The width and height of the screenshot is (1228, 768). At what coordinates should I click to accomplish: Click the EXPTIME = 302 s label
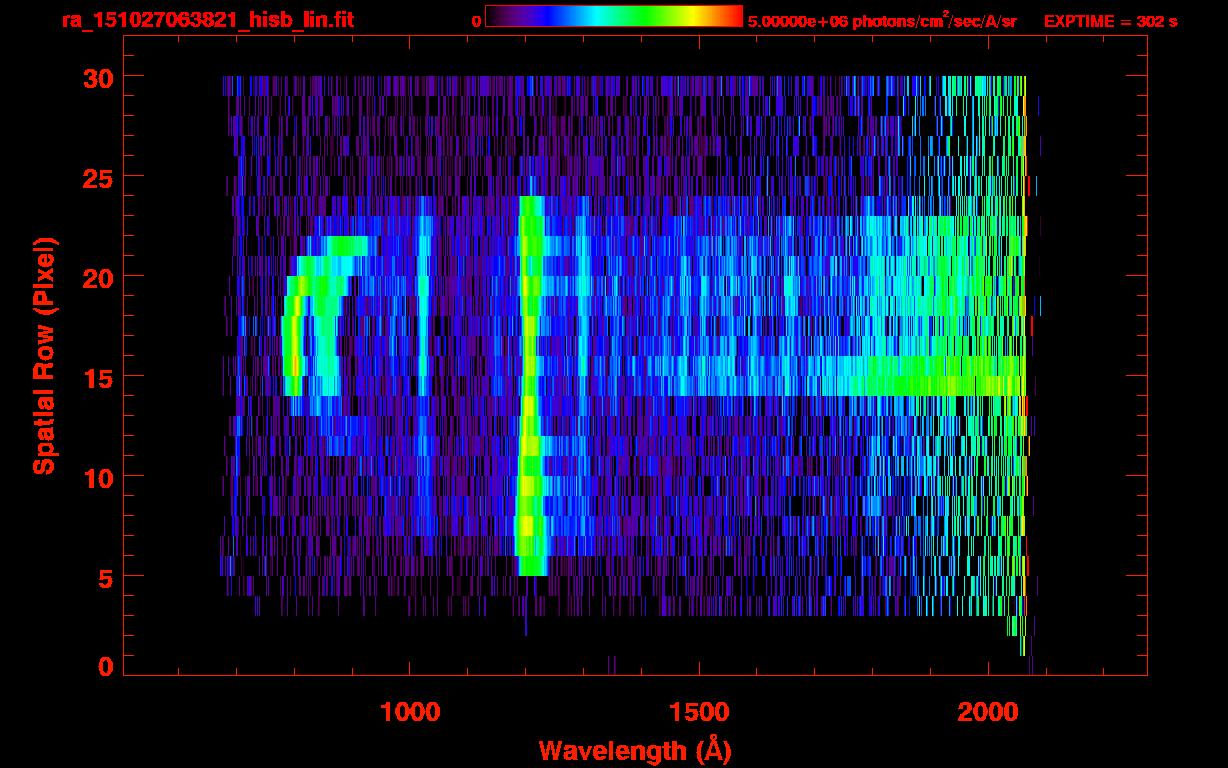click(1110, 21)
